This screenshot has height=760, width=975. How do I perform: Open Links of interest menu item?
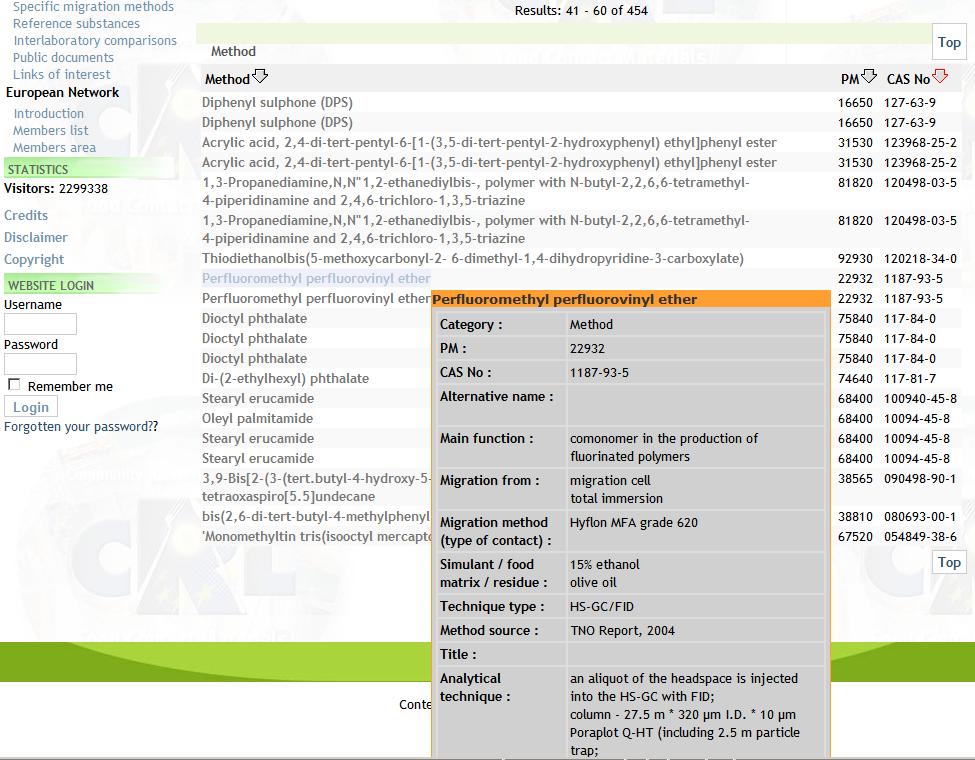pos(62,74)
